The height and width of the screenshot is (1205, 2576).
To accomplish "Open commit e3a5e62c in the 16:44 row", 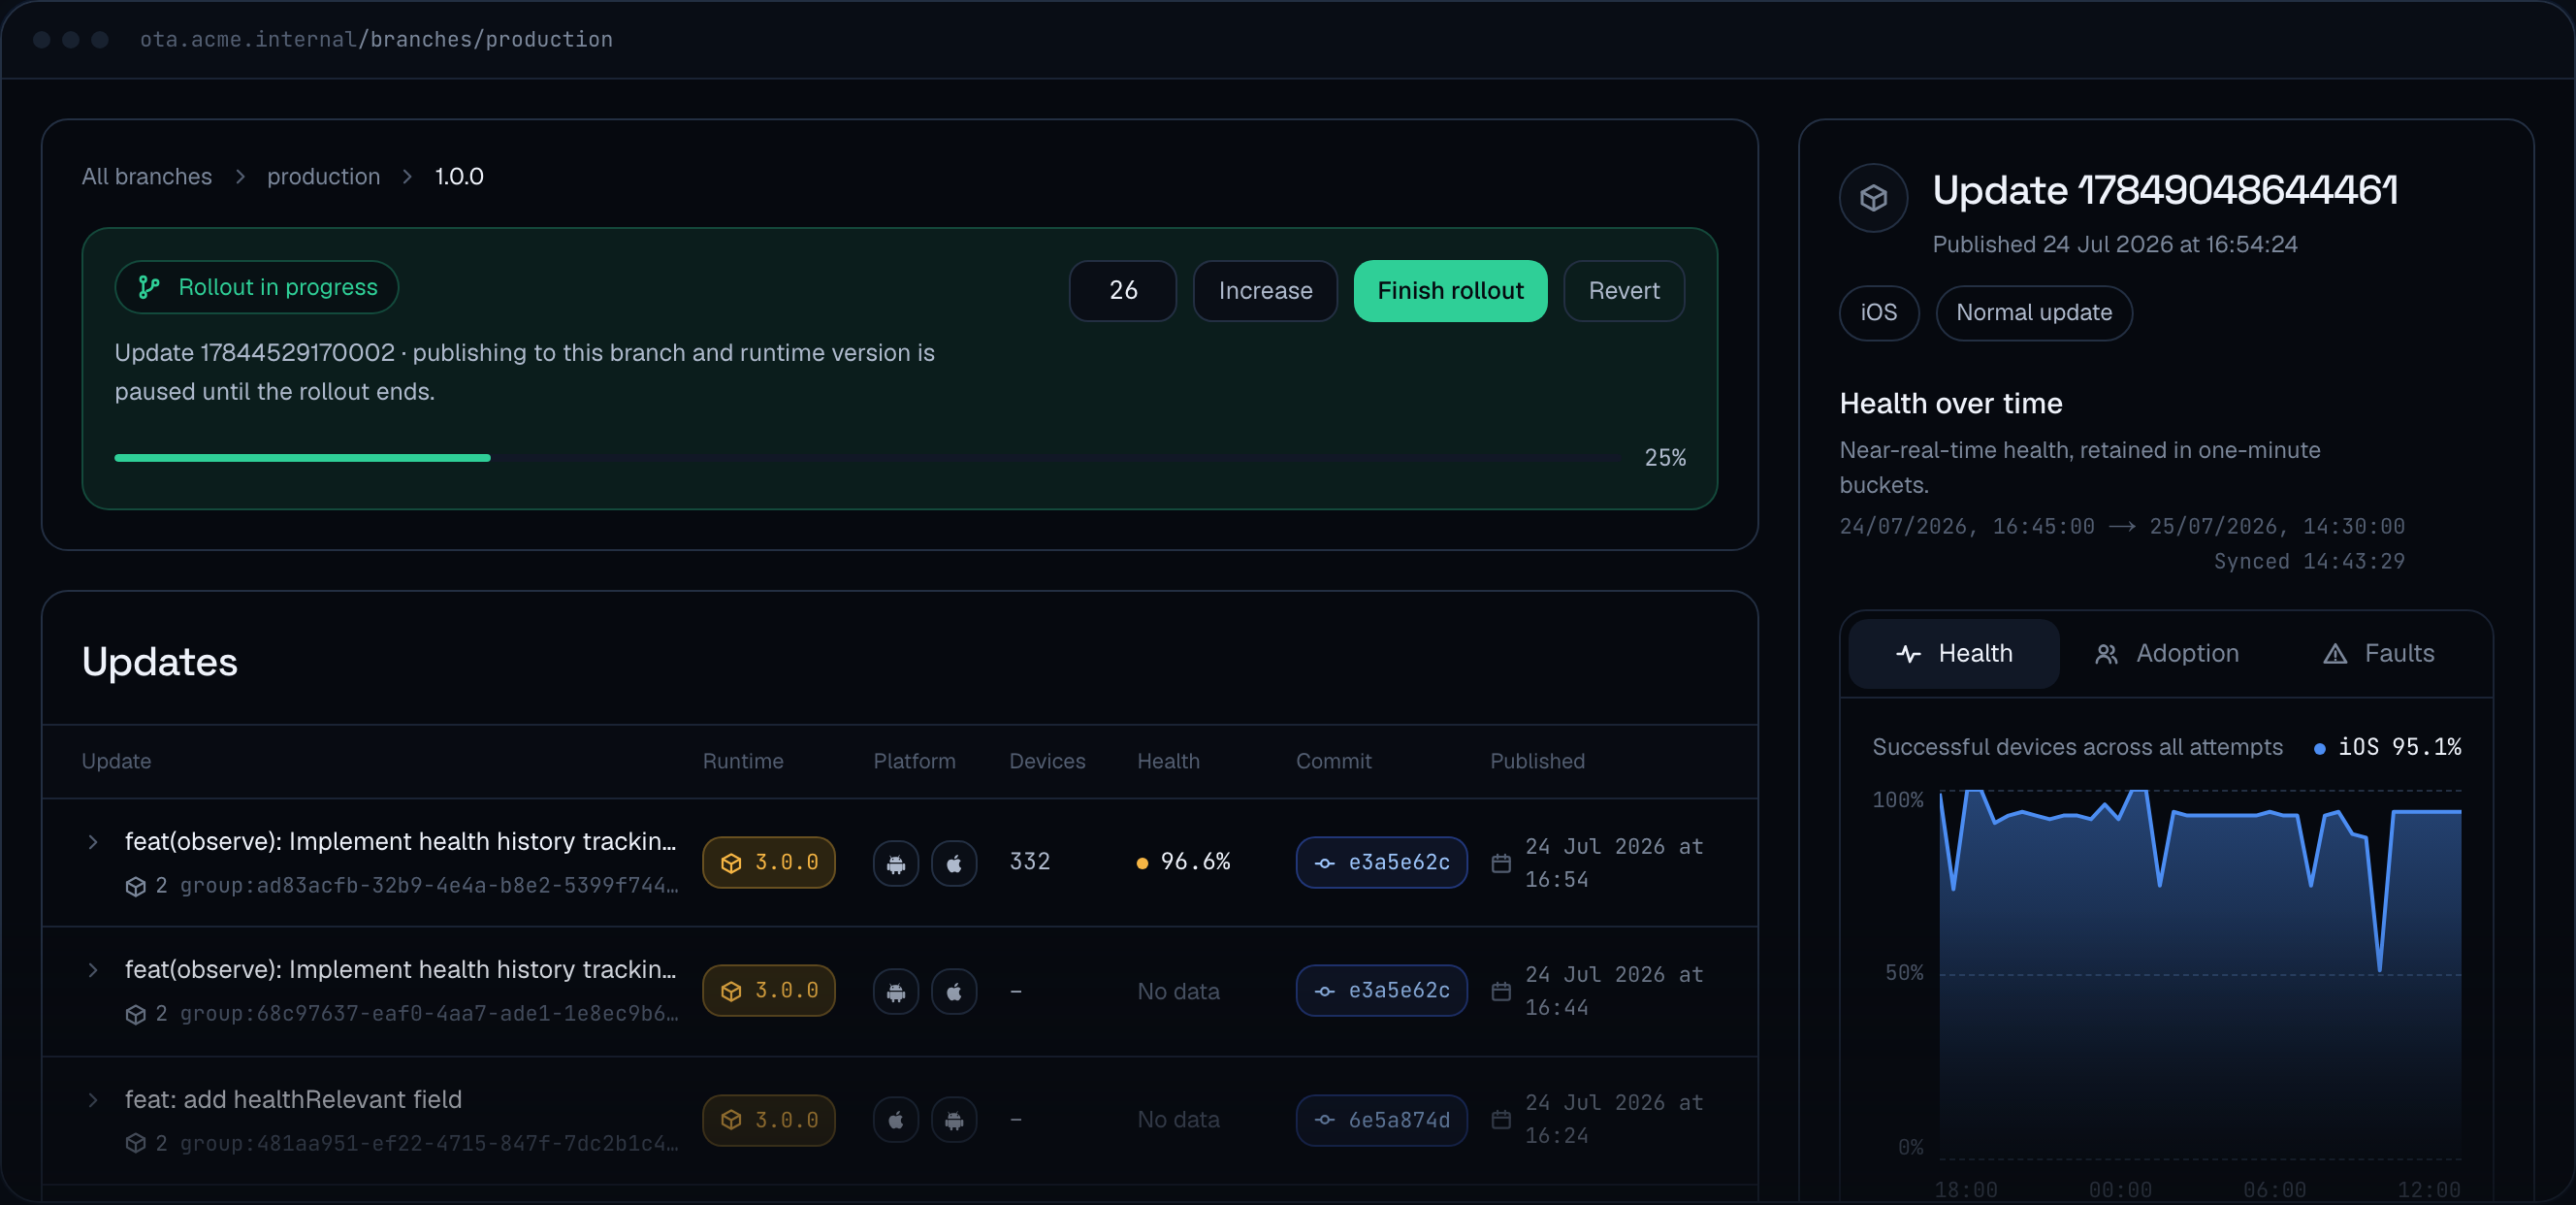I will tap(1381, 990).
